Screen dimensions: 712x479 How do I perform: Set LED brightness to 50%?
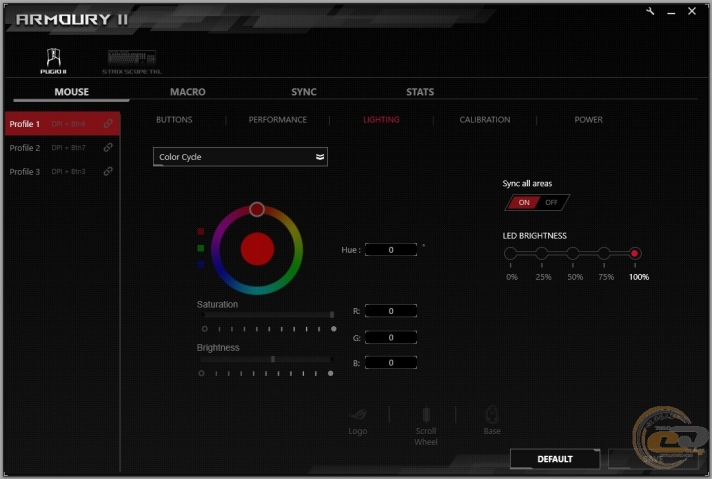pyautogui.click(x=573, y=253)
